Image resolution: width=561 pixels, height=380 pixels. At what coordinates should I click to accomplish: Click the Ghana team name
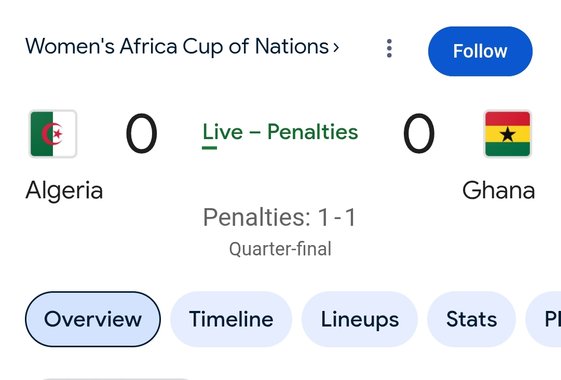pos(498,190)
